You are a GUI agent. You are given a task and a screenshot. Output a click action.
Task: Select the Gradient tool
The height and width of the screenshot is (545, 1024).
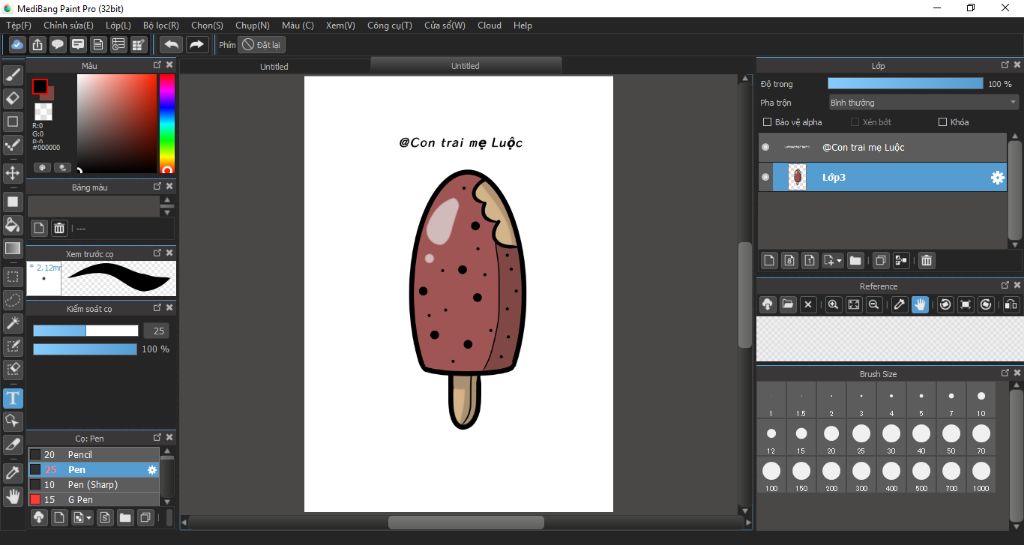point(12,248)
